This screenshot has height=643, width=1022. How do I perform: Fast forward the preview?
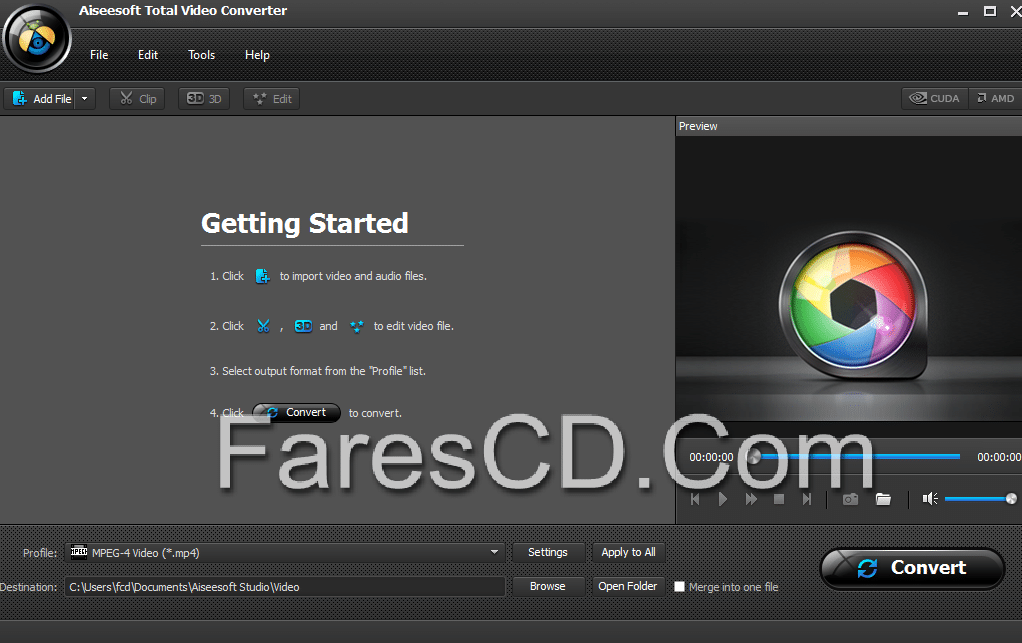point(751,499)
